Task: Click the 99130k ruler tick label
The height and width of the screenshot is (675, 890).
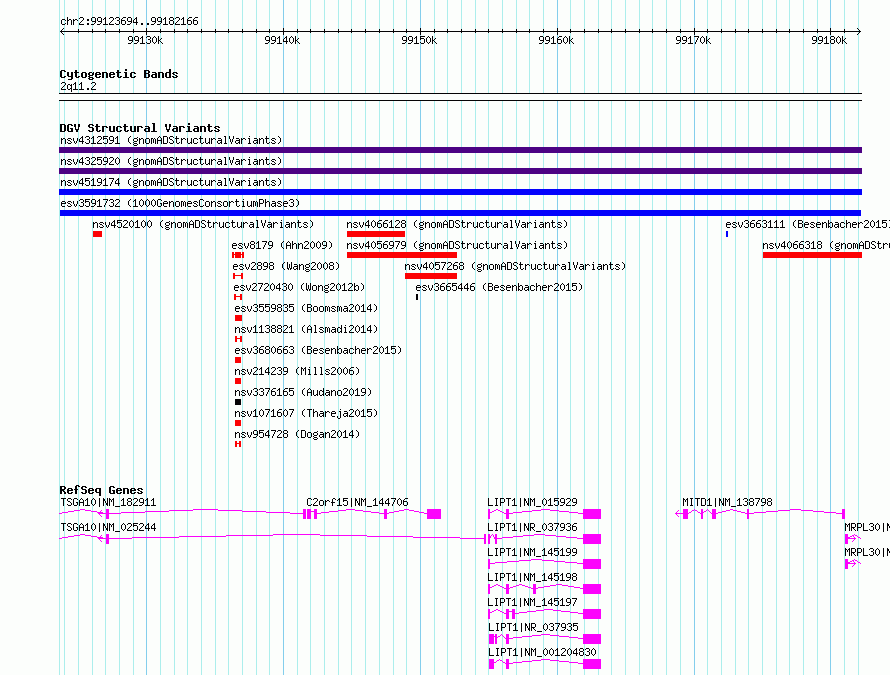Action: point(145,40)
